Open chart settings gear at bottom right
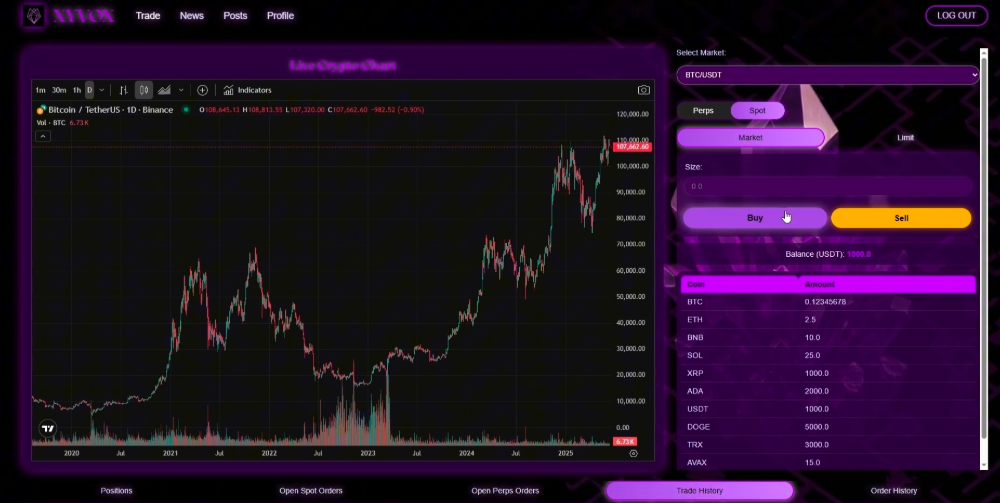Viewport: 1000px width, 503px height. [x=633, y=453]
